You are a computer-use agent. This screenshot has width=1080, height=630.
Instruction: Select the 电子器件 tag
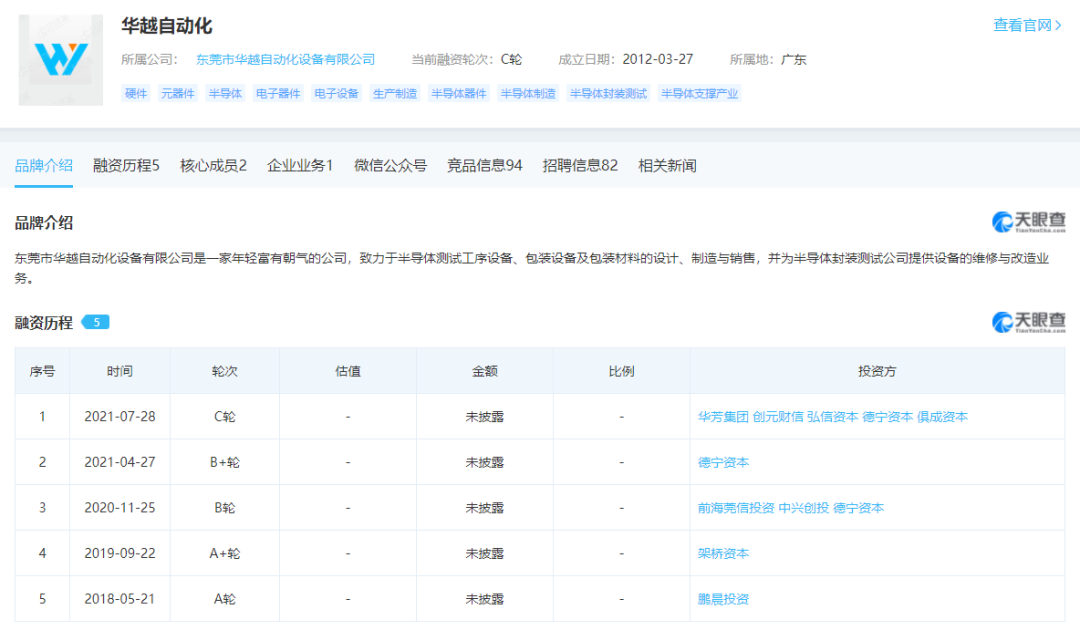tap(278, 94)
